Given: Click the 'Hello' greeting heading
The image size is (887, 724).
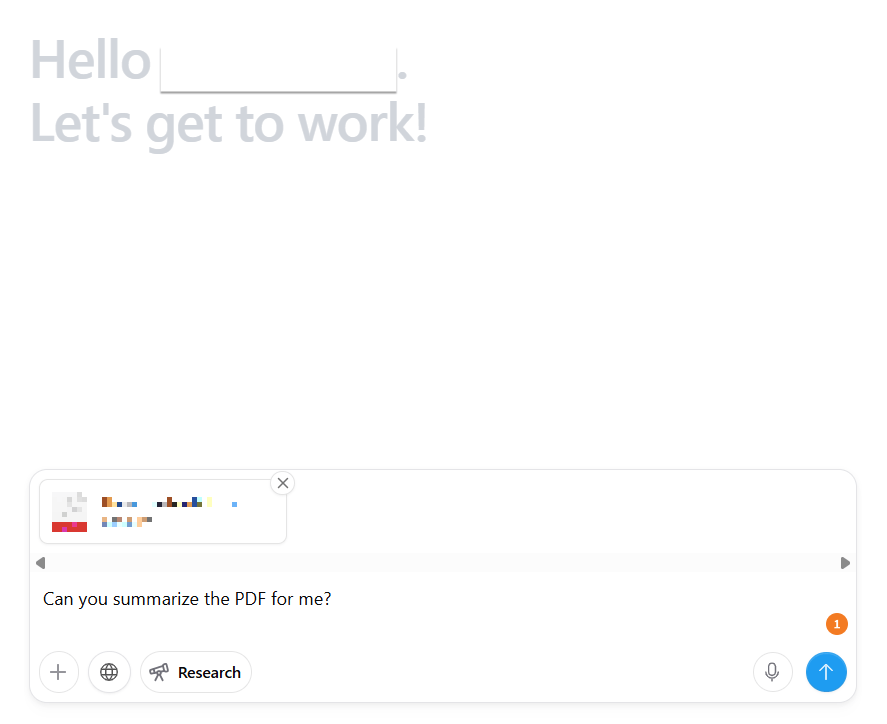Looking at the screenshot, I should coord(90,60).
